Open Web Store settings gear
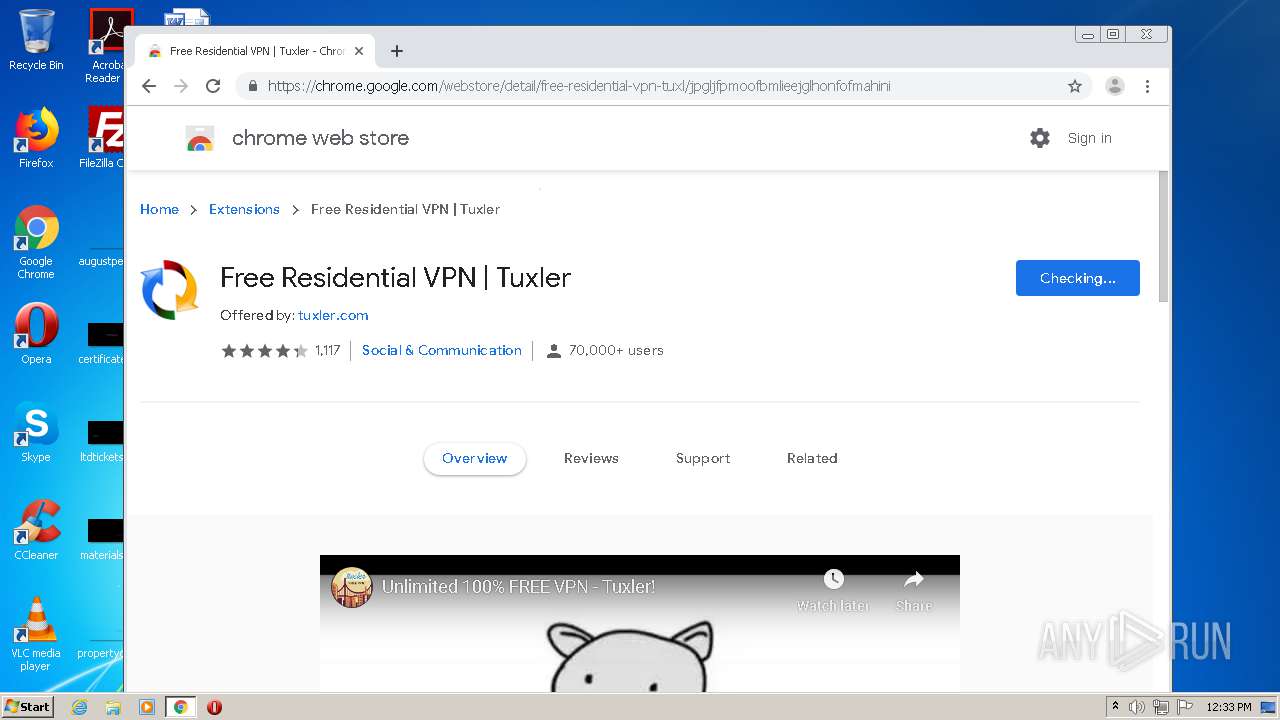Image resolution: width=1280 pixels, height=720 pixels. coord(1040,138)
